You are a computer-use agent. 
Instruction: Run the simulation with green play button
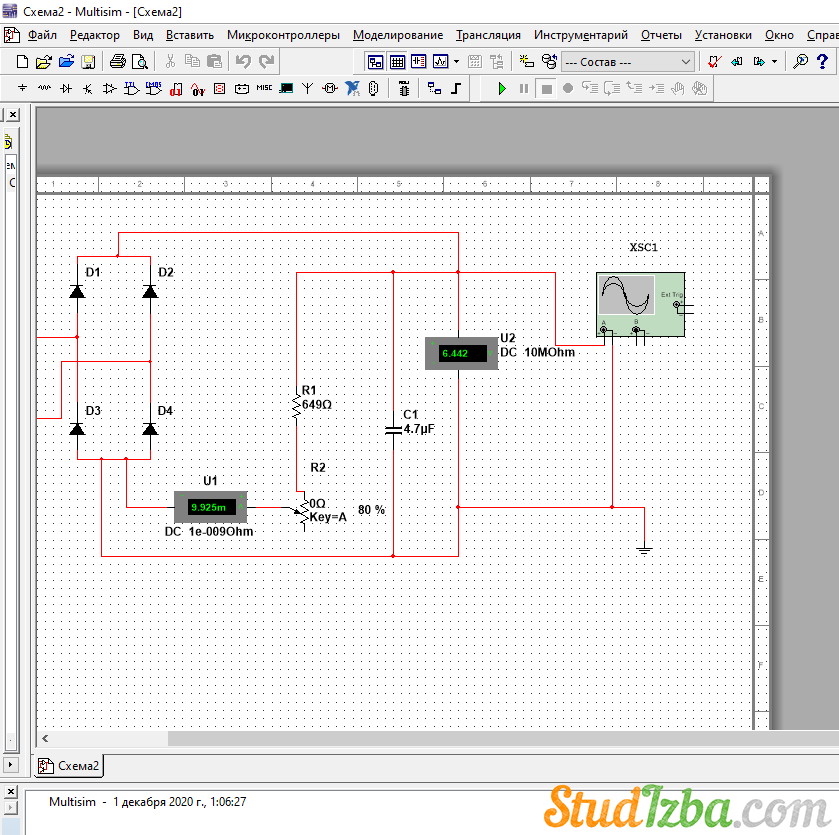(502, 89)
